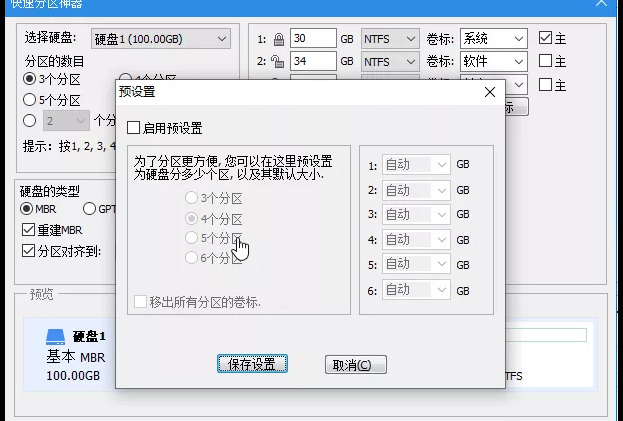This screenshot has width=623, height=421.
Task: Open preset size dropdown for partition 4
Action: click(416, 239)
